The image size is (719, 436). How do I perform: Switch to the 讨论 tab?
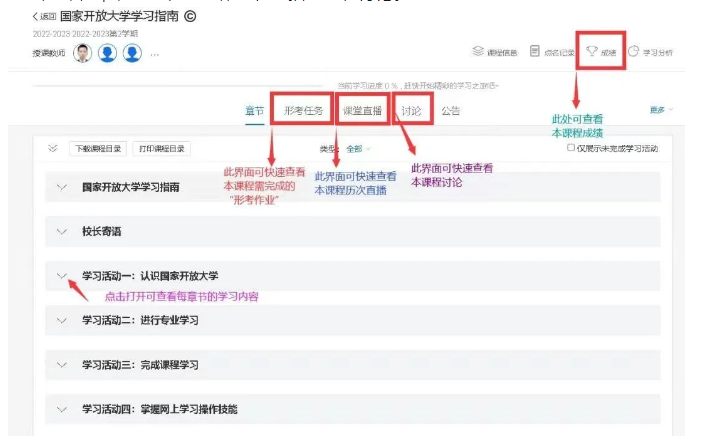tap(411, 110)
